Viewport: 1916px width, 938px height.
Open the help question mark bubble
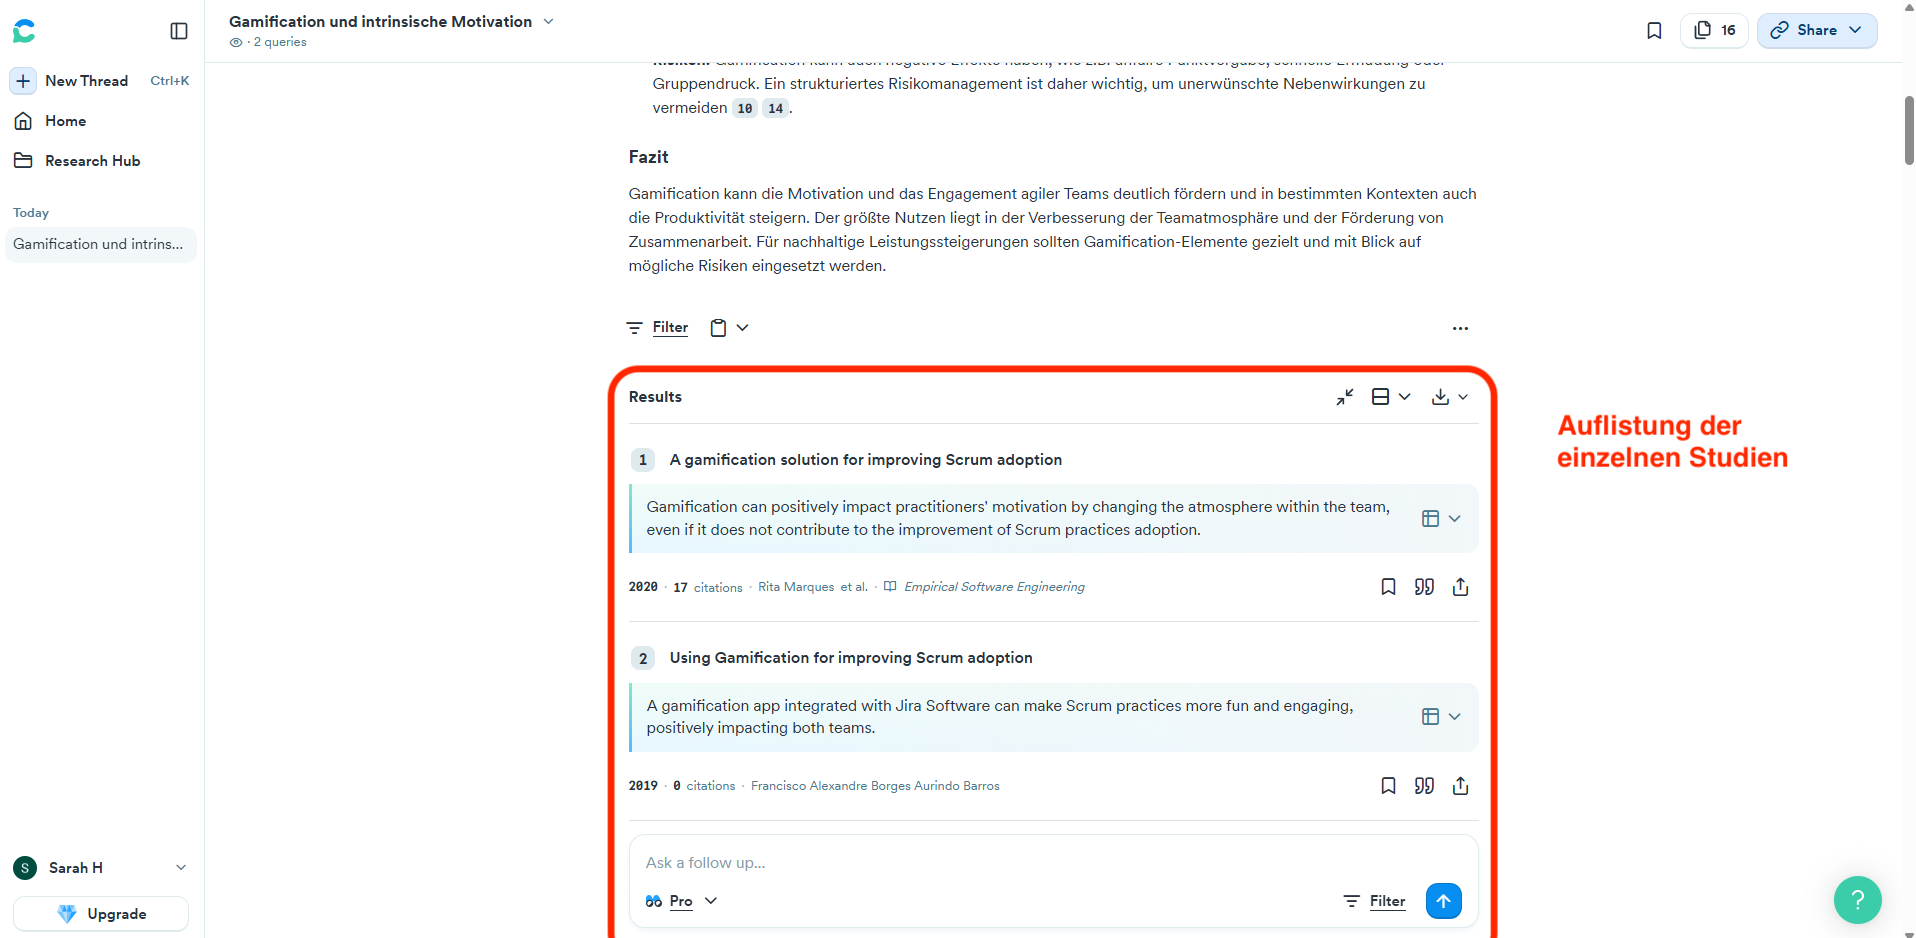coord(1857,900)
